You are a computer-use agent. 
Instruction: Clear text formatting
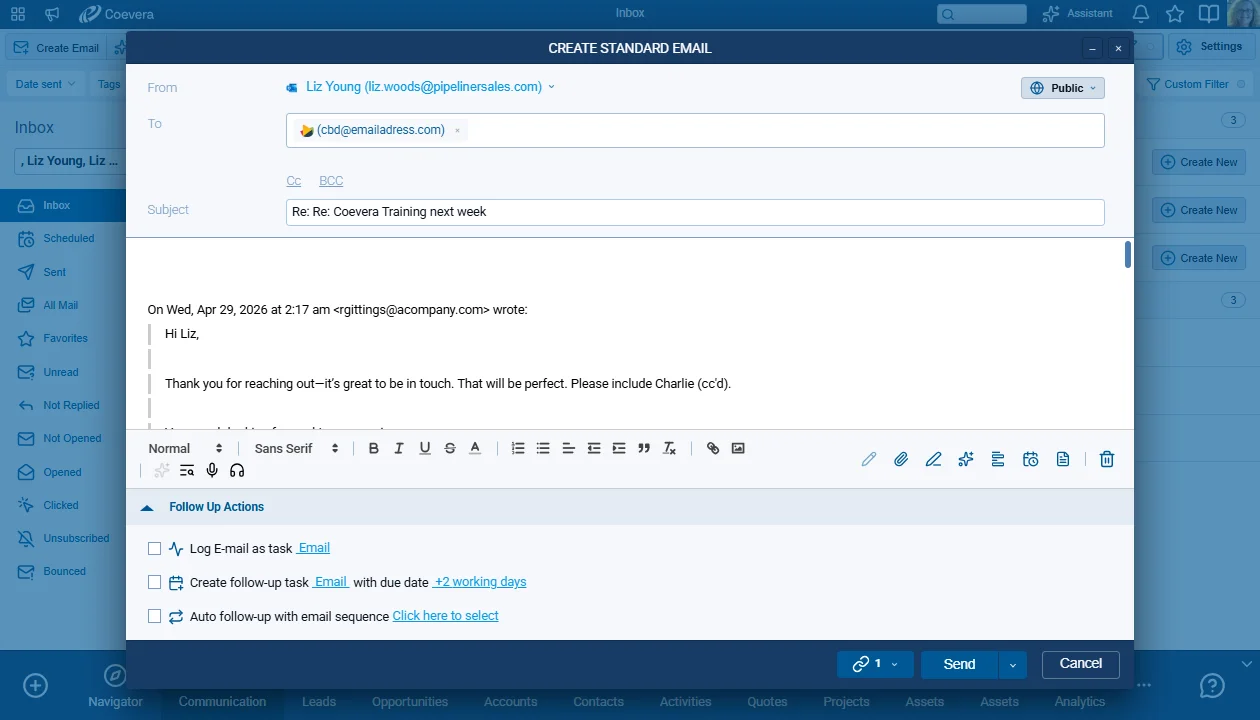point(670,448)
